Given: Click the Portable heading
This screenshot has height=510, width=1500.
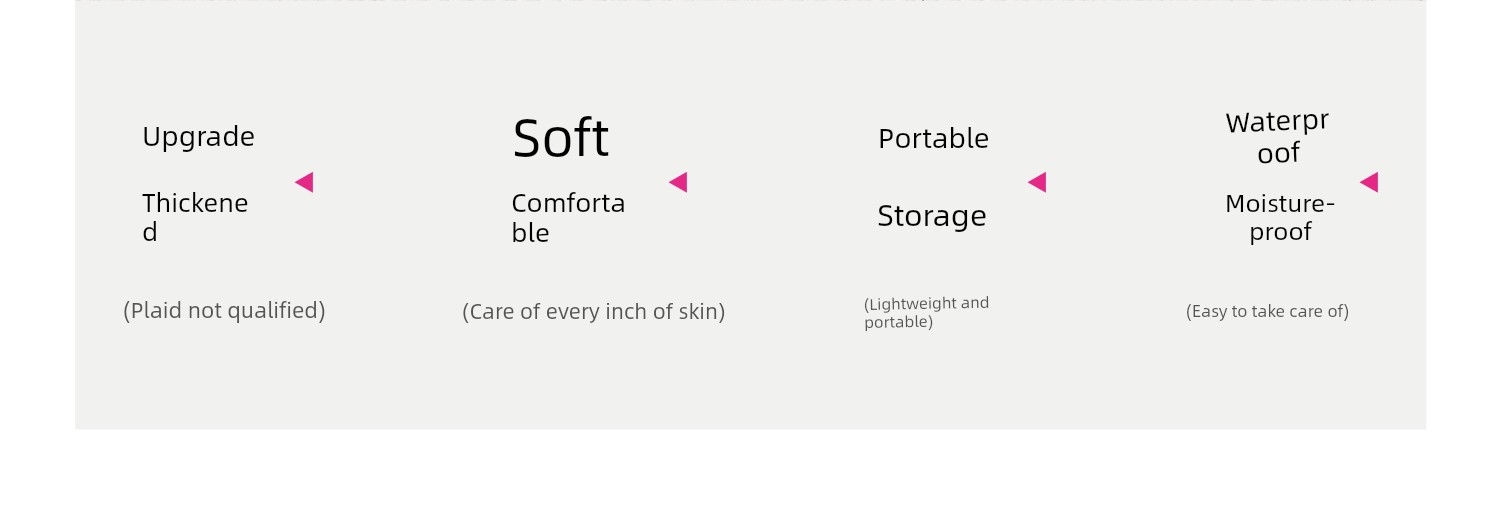Looking at the screenshot, I should click(x=933, y=139).
